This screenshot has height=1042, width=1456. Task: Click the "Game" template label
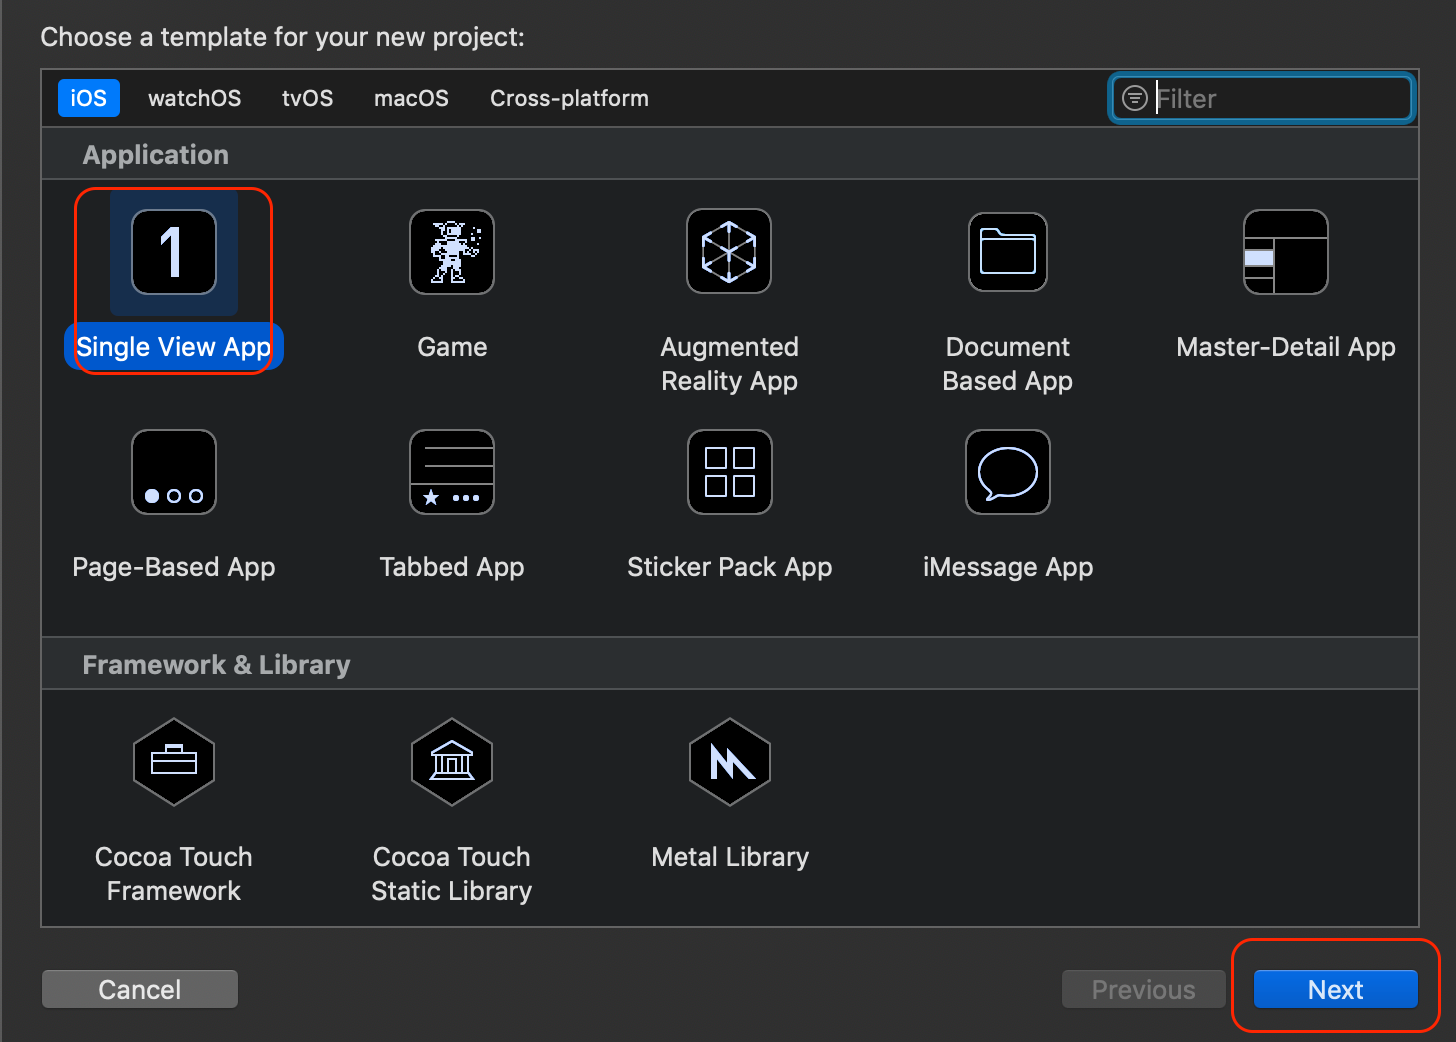[452, 347]
